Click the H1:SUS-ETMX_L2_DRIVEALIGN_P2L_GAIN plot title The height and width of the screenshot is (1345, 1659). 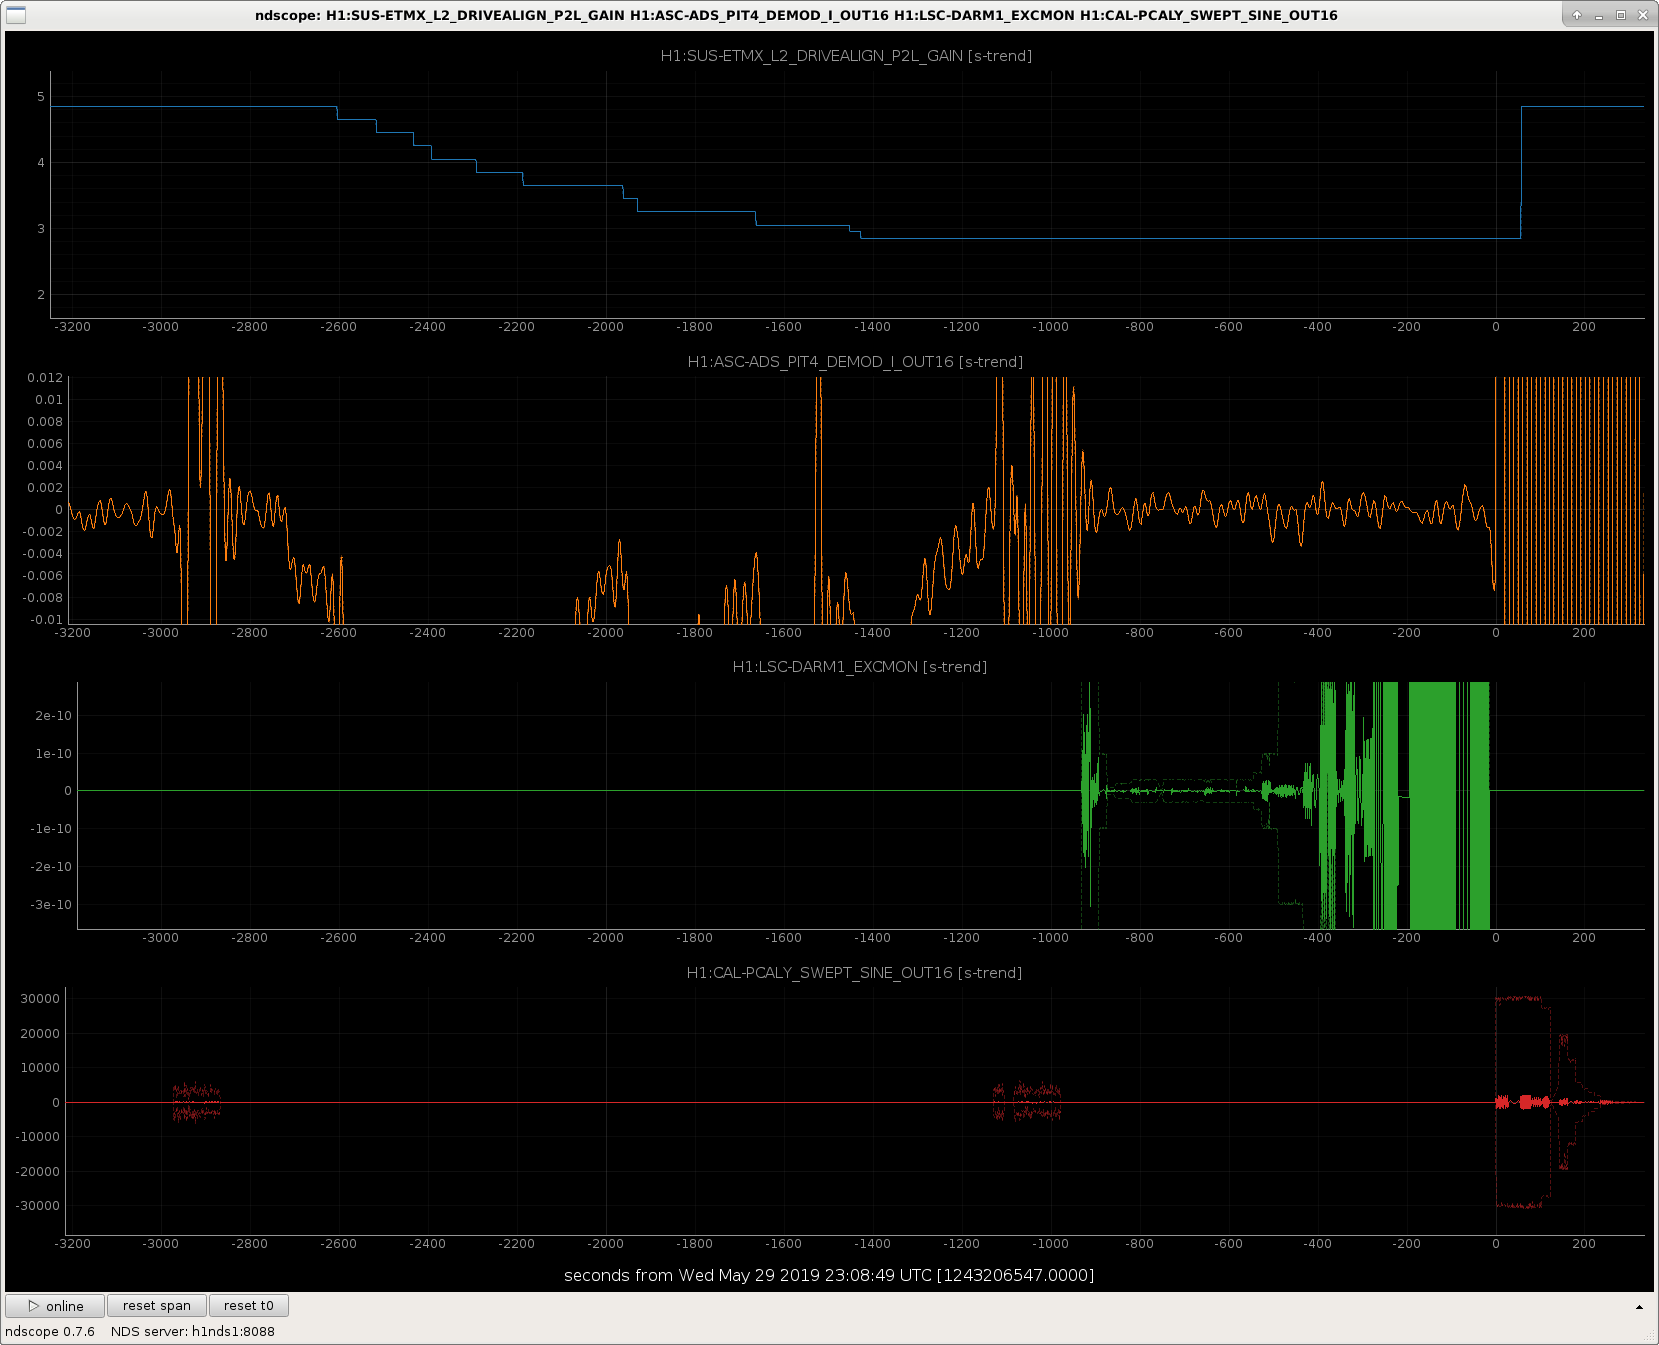[x=846, y=56]
